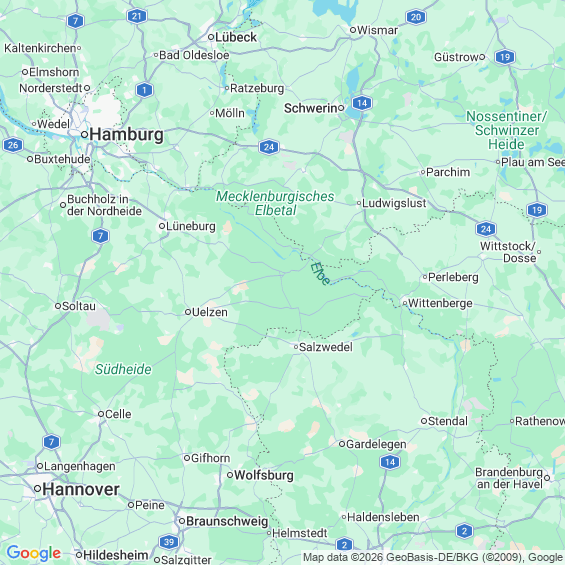Viewport: 565px width, 565px height.
Task: Select the A39 highway shield near Salzgitter
Action: [x=169, y=542]
